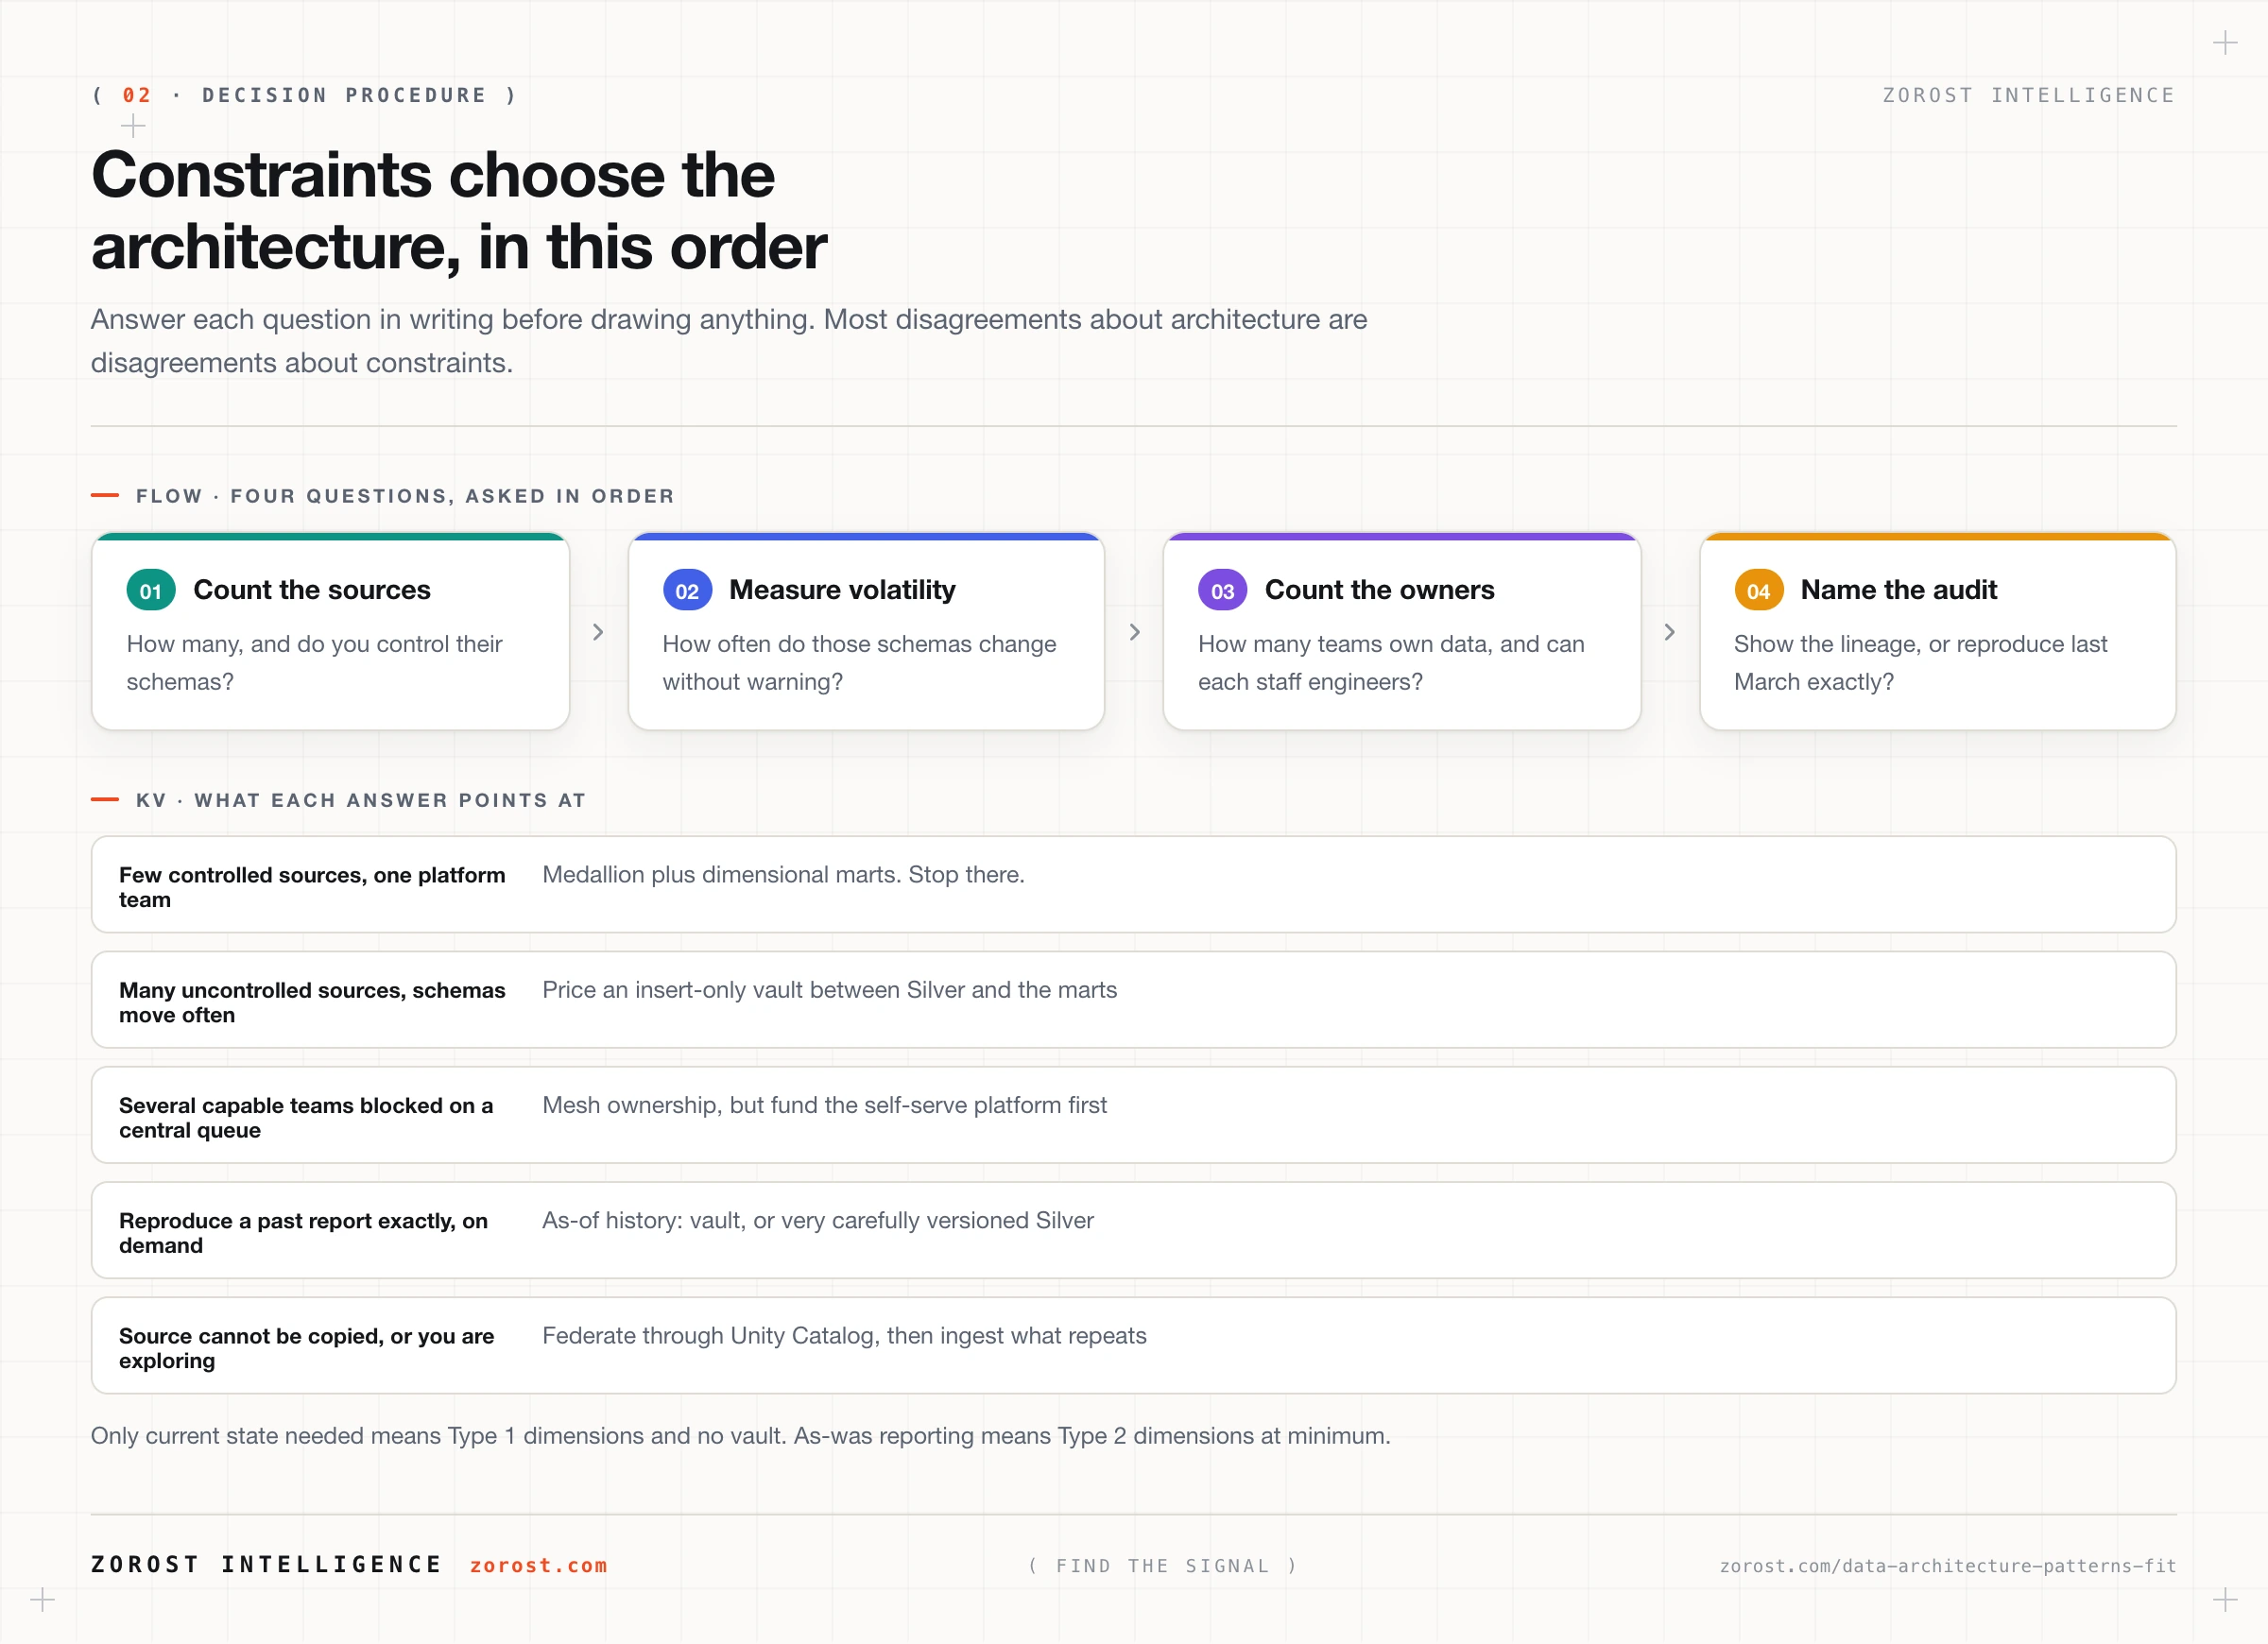Select 'Federate through Unity Catalog' value text
Screen dimensions: 2268x1644
tap(844, 1334)
